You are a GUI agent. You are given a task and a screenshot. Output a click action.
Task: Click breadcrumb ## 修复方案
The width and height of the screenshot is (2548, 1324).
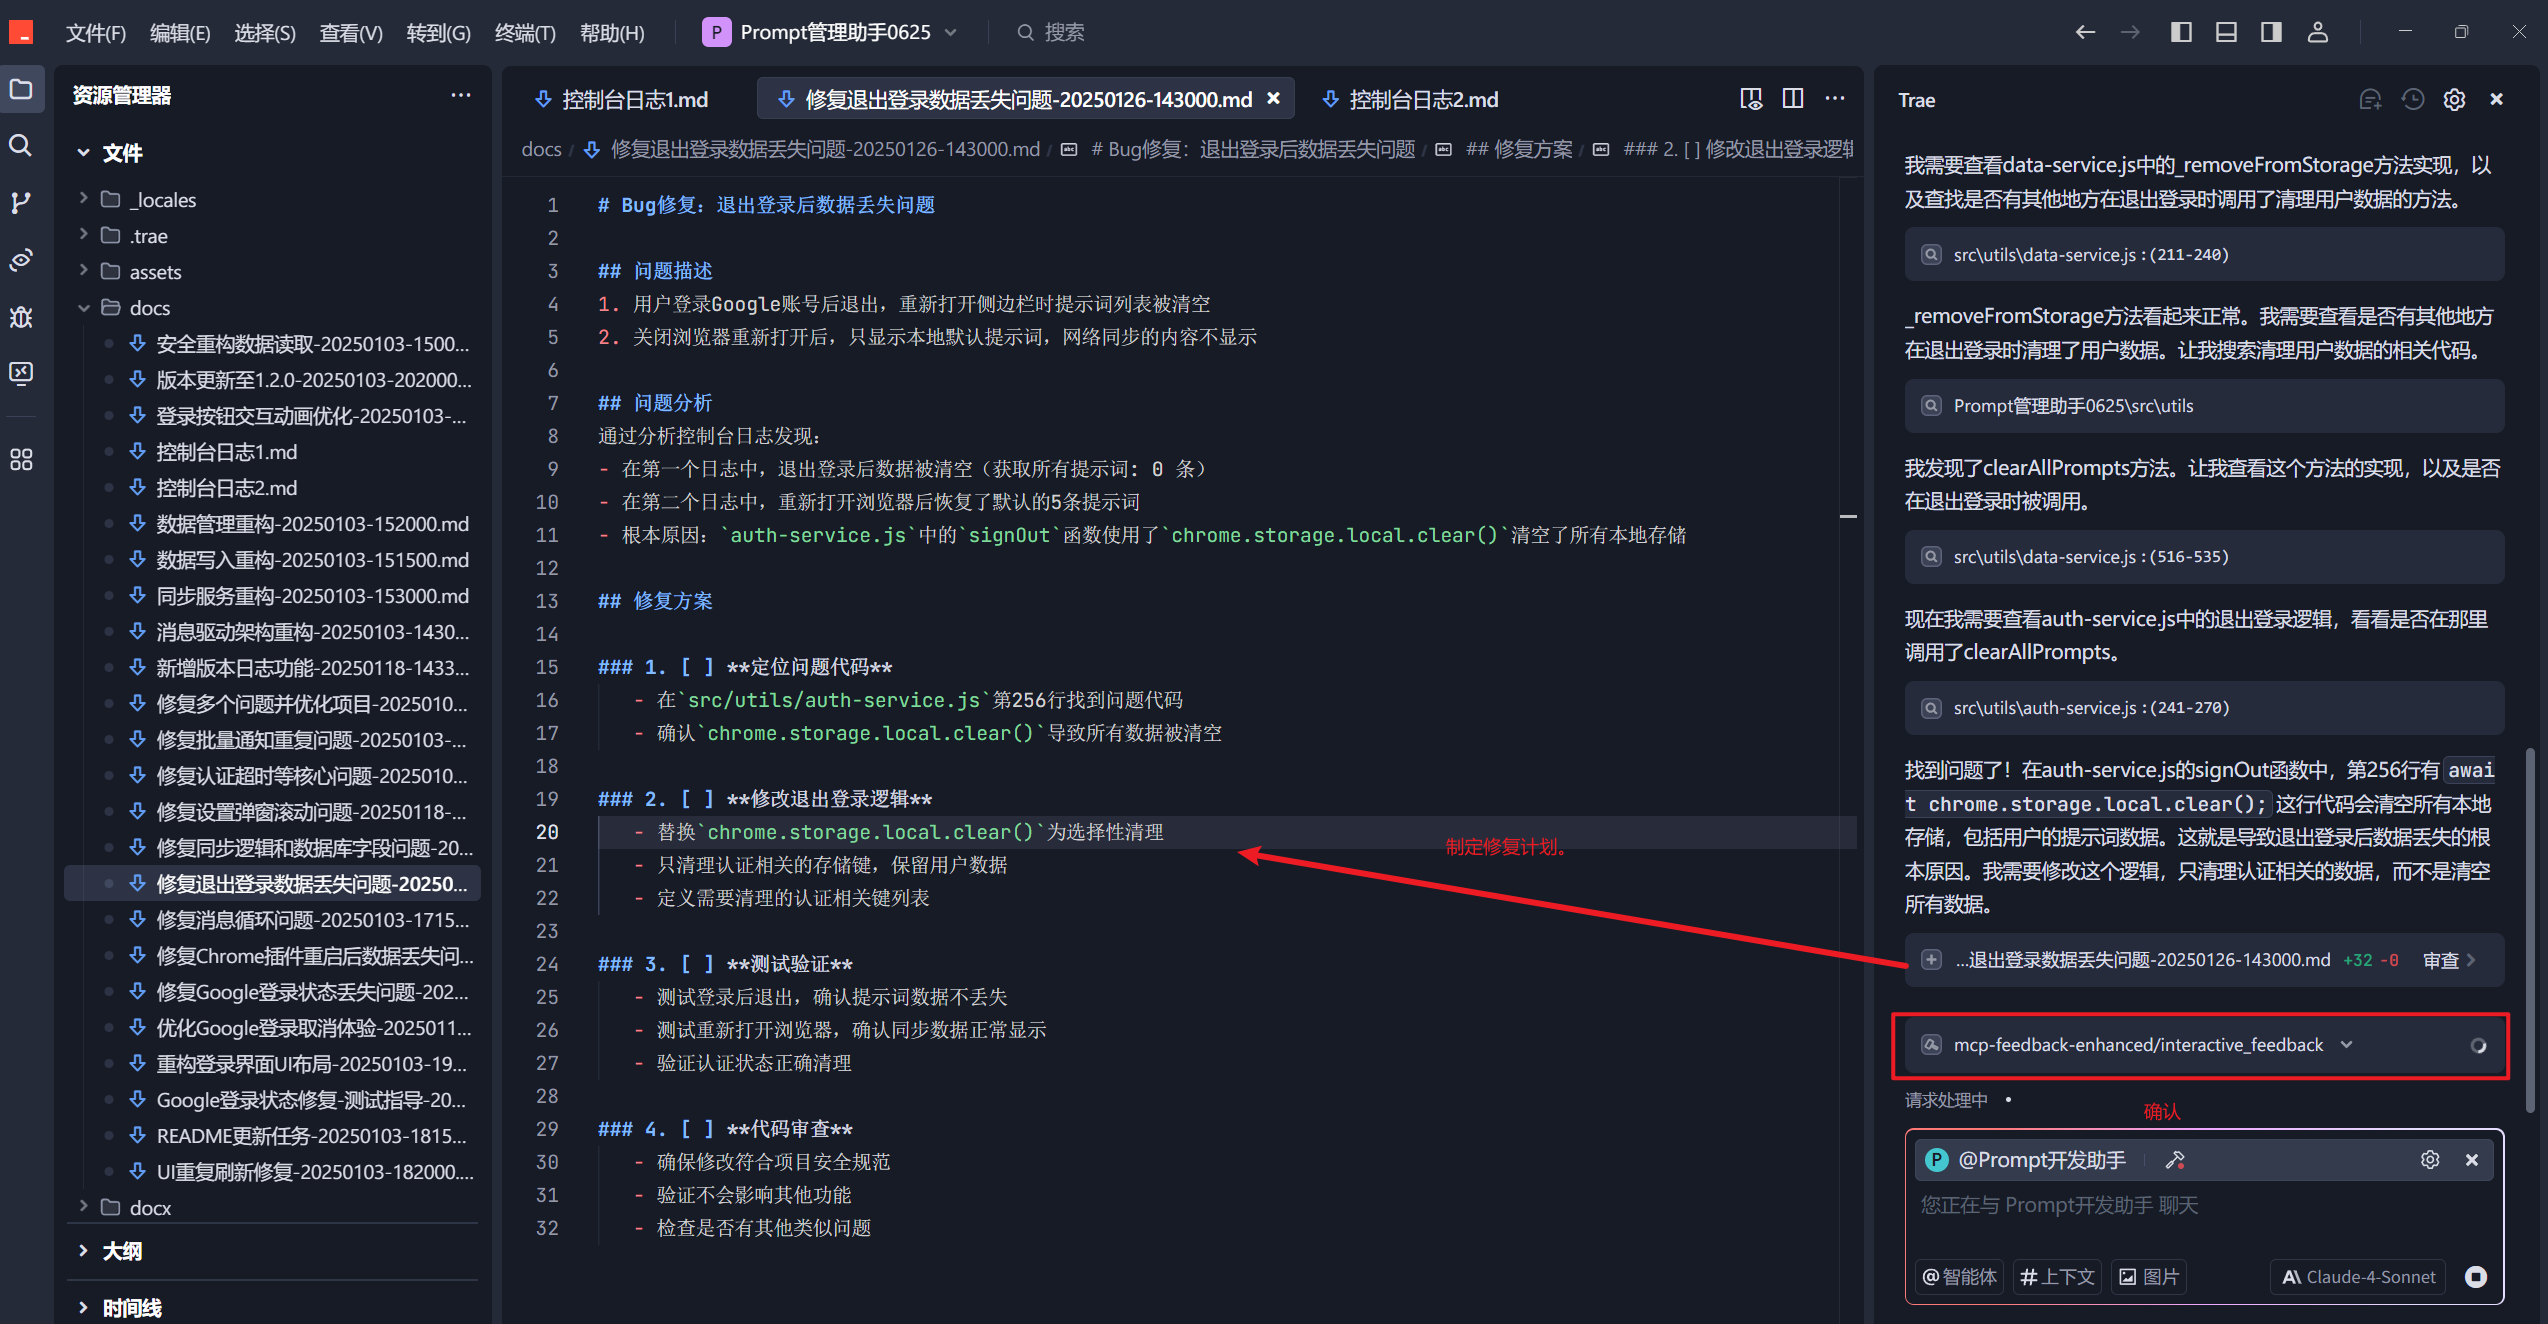click(1519, 149)
